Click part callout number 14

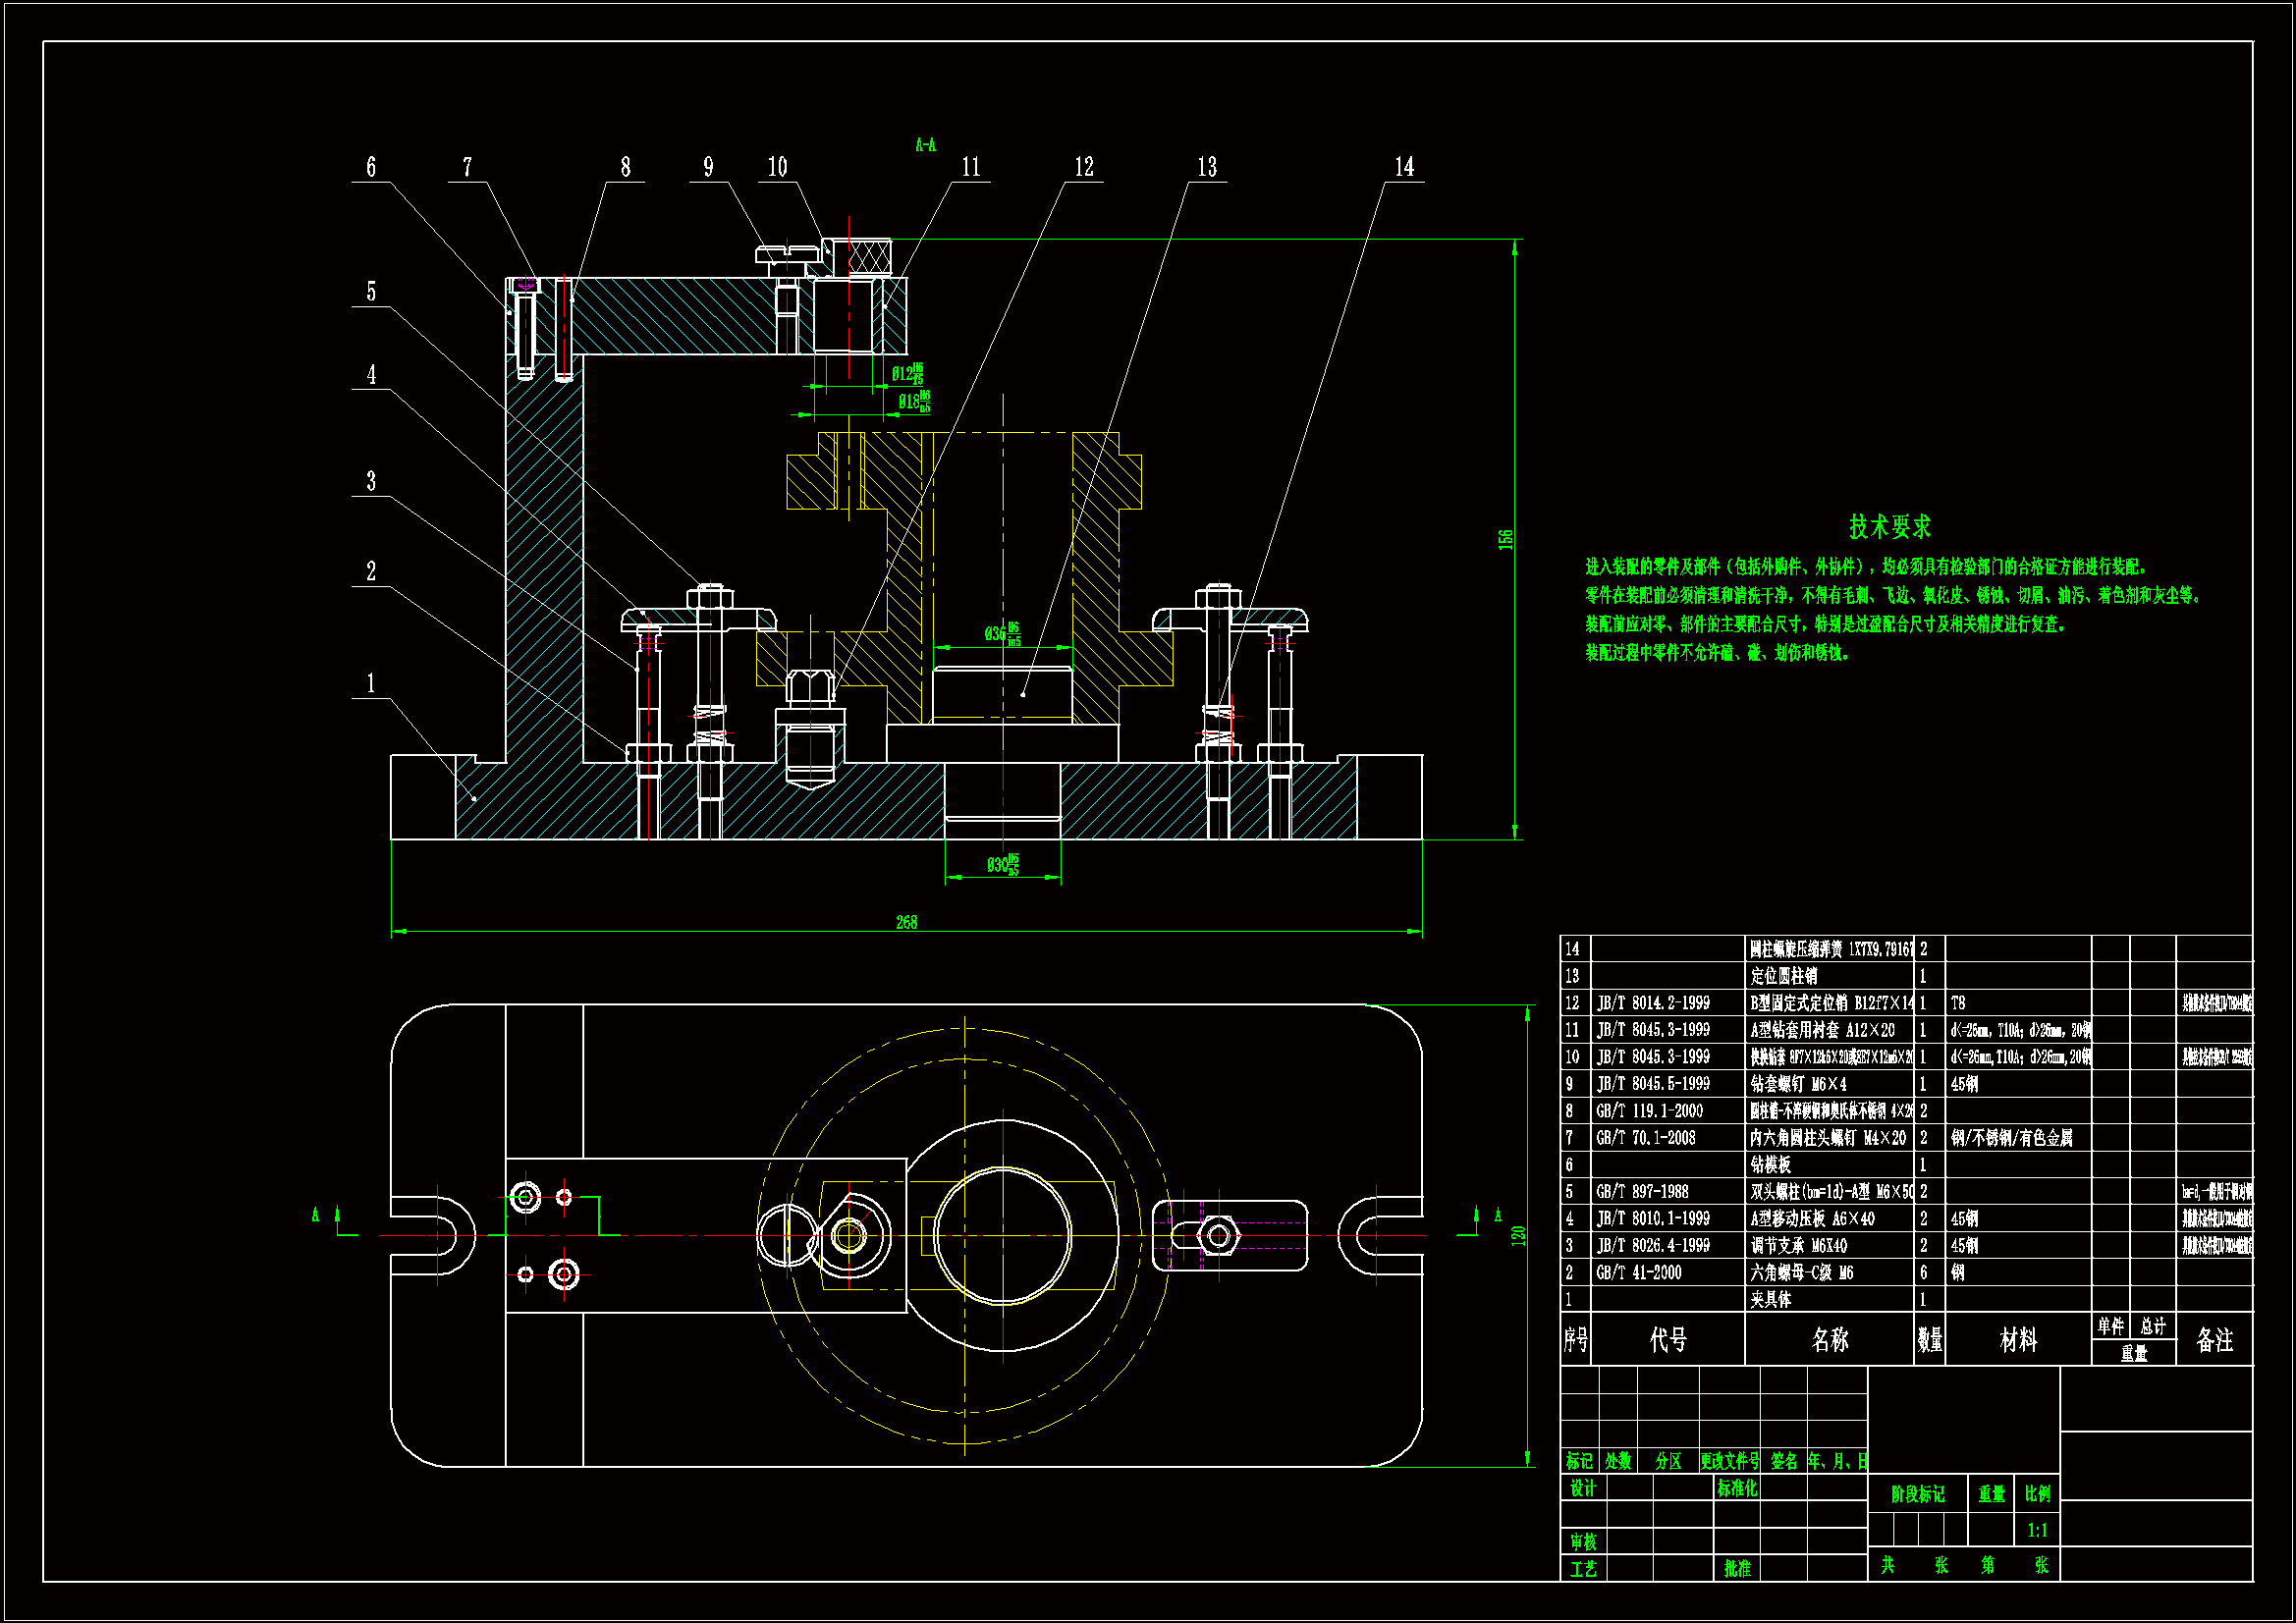(1404, 167)
